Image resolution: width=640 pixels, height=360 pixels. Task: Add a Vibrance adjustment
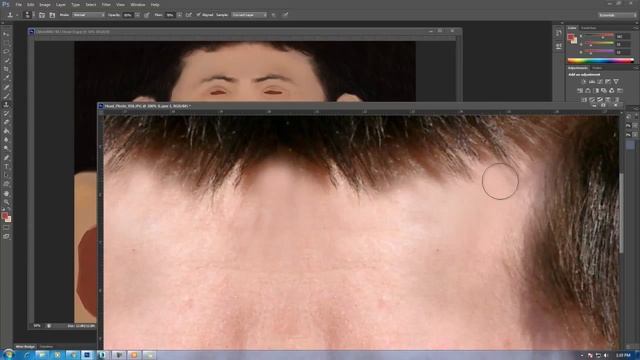tap(616, 82)
